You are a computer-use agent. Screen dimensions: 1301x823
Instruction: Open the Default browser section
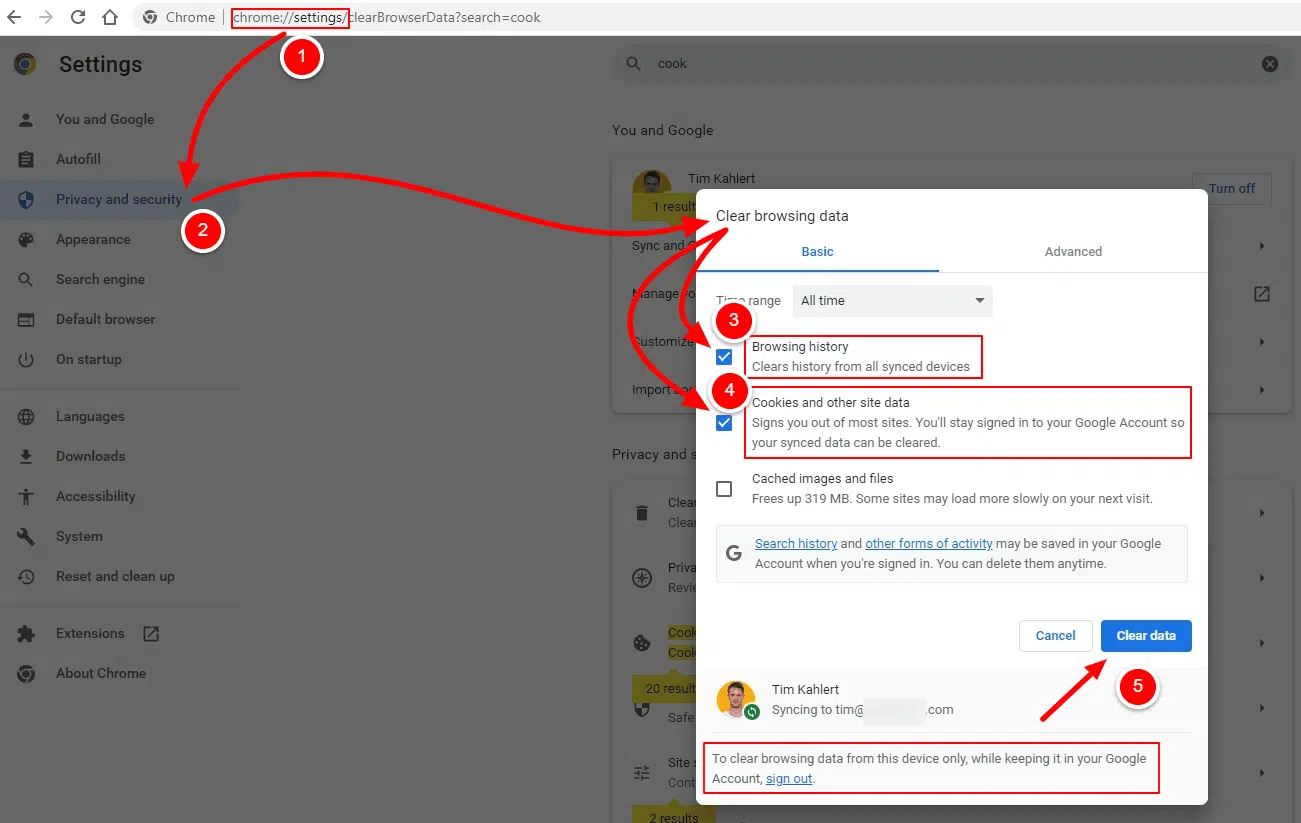tap(105, 319)
